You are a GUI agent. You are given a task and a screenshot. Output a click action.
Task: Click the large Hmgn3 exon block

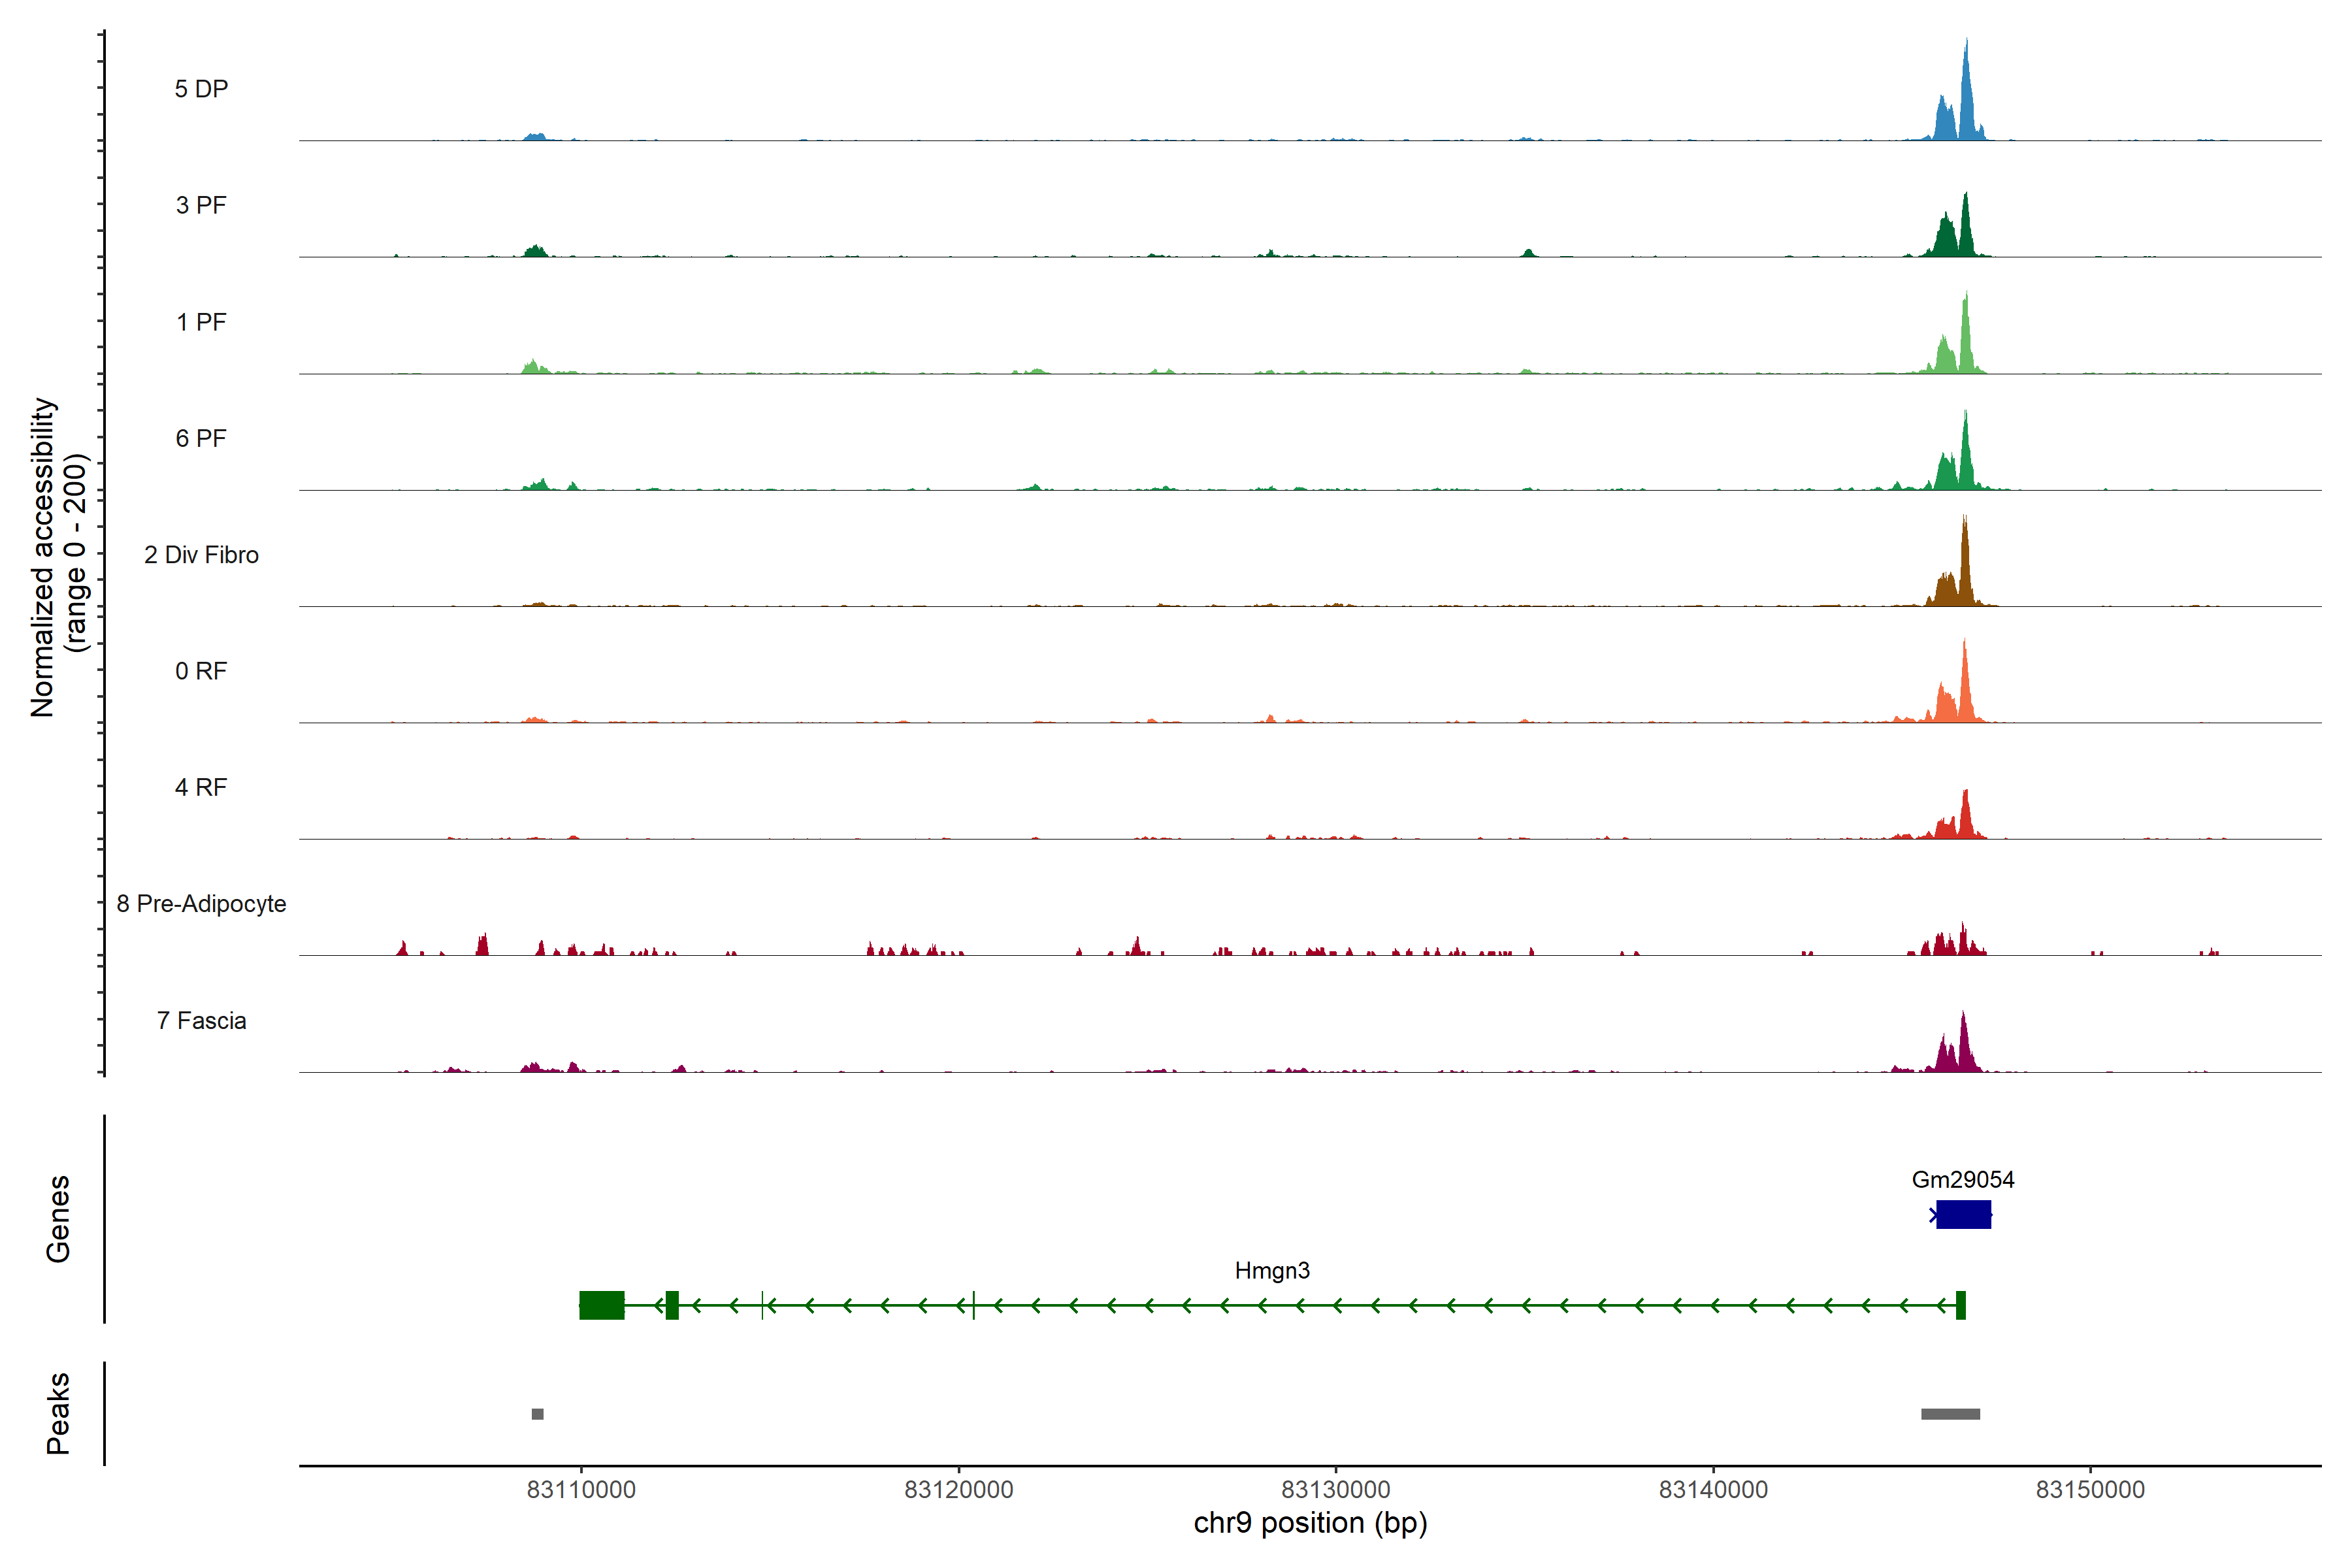(602, 1305)
